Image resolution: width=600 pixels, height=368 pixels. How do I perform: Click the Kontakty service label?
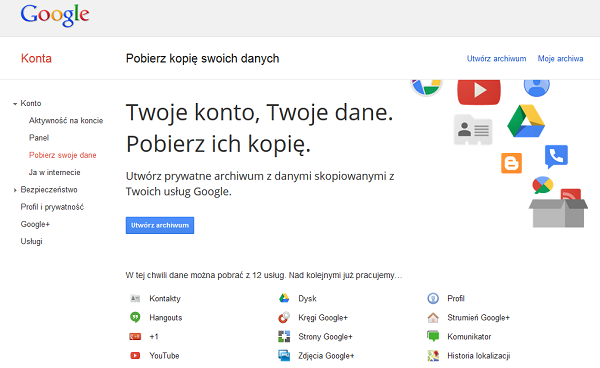165,298
